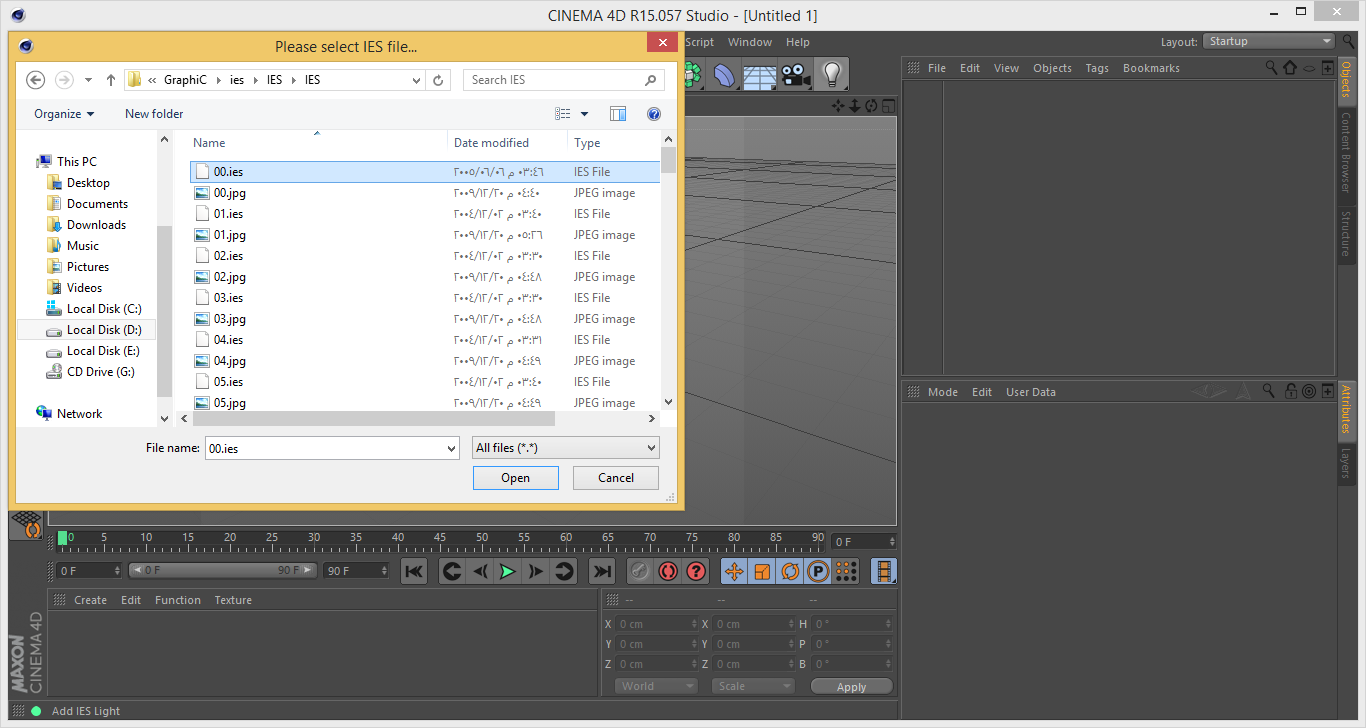Click the green playhead marker at frame 0
This screenshot has width=1366, height=728.
pos(63,538)
